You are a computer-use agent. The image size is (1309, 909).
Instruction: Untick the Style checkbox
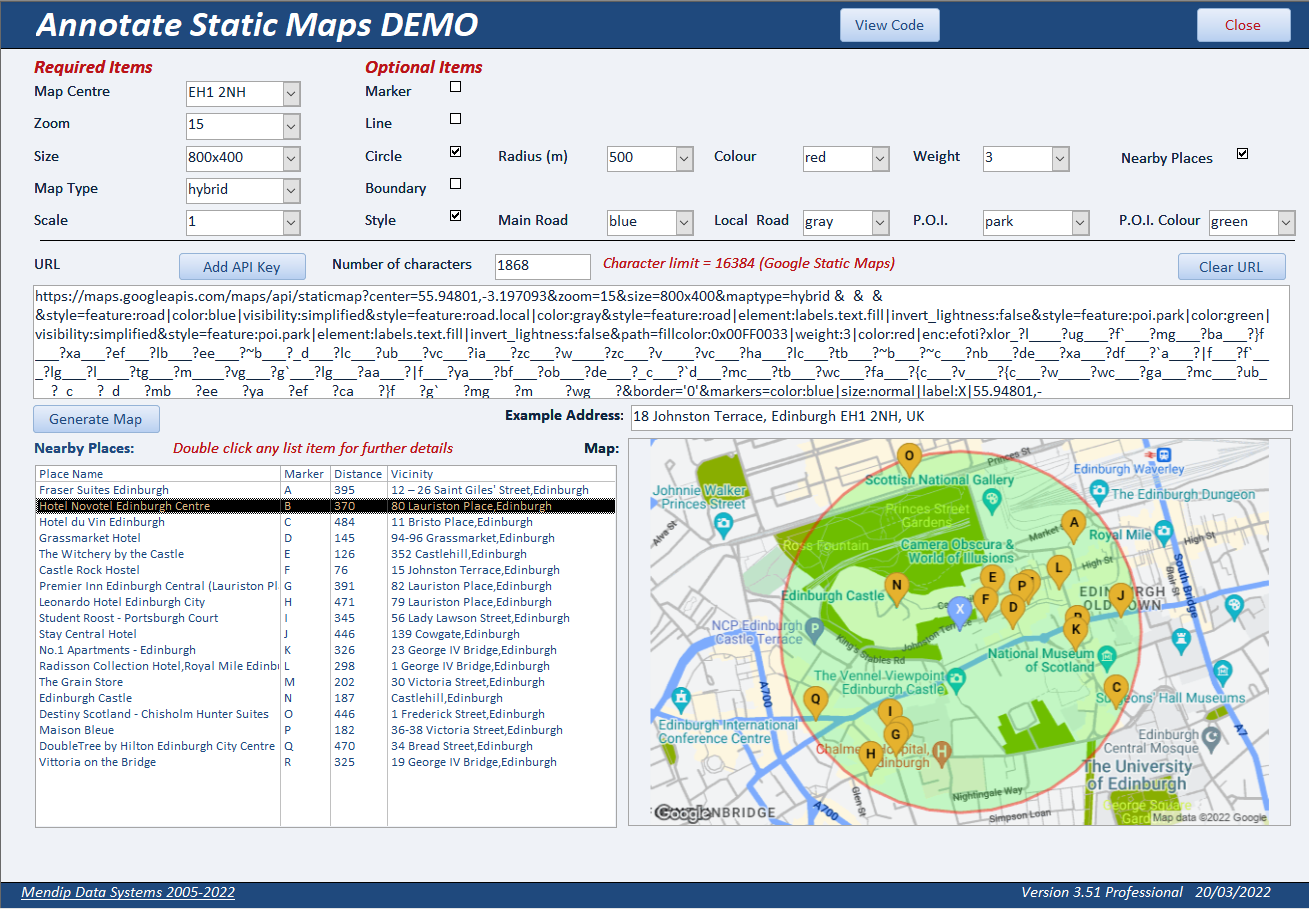point(456,216)
